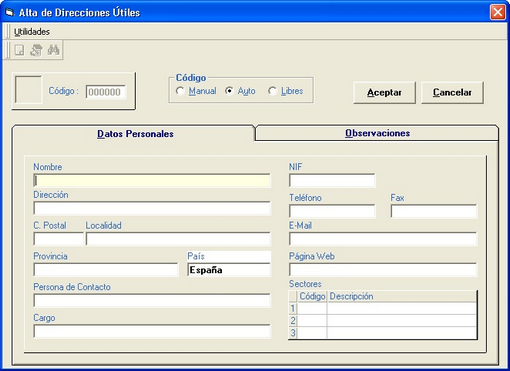
Task: Click the Provincia field
Action: coord(106,270)
